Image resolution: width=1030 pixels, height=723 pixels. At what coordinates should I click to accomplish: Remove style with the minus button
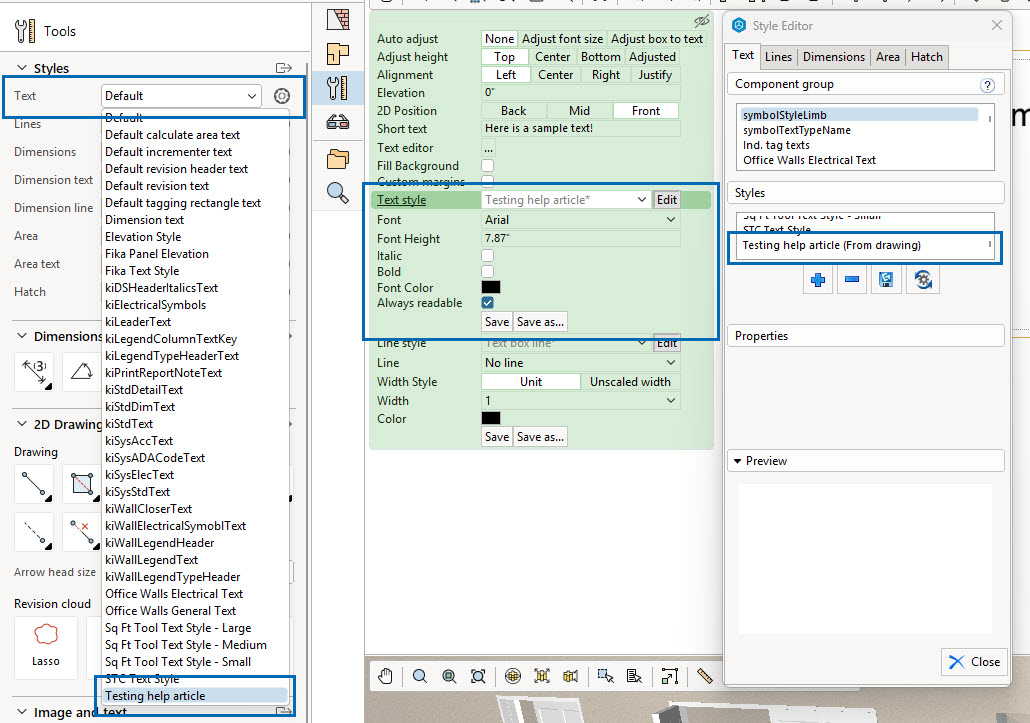pos(852,280)
